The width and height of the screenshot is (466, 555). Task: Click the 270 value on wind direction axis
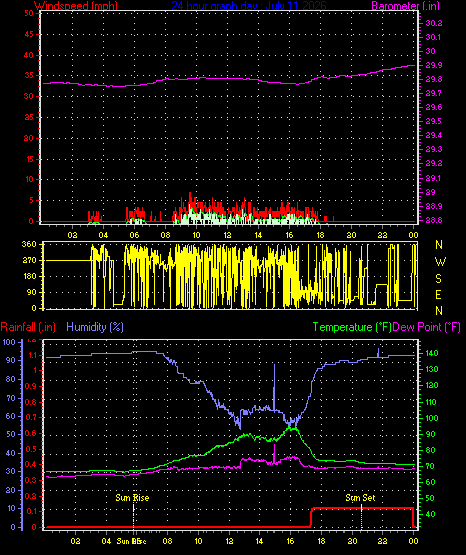tap(29, 261)
